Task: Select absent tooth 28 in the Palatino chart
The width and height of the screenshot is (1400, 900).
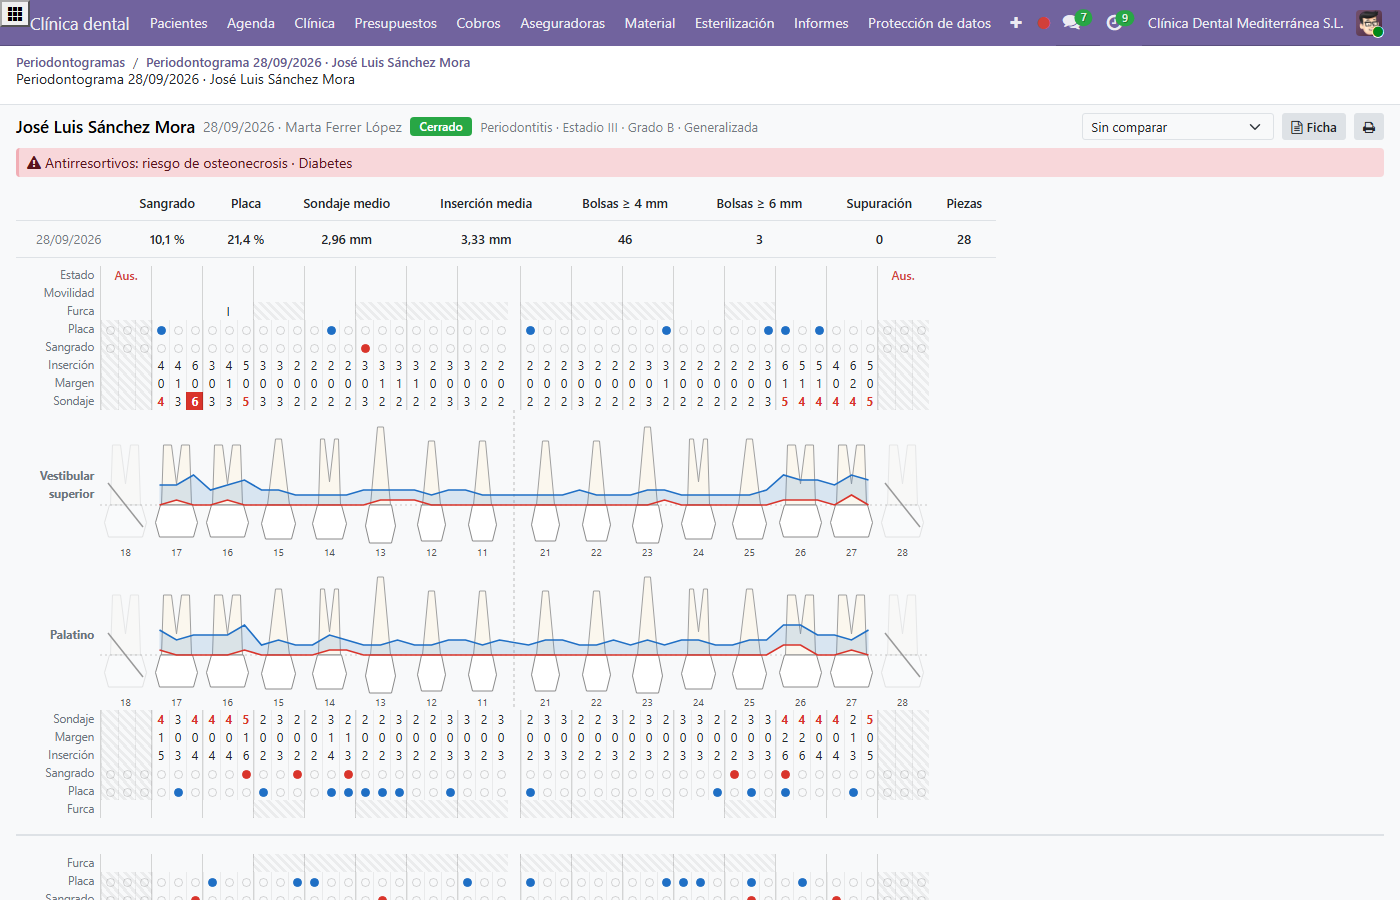Action: click(x=902, y=641)
